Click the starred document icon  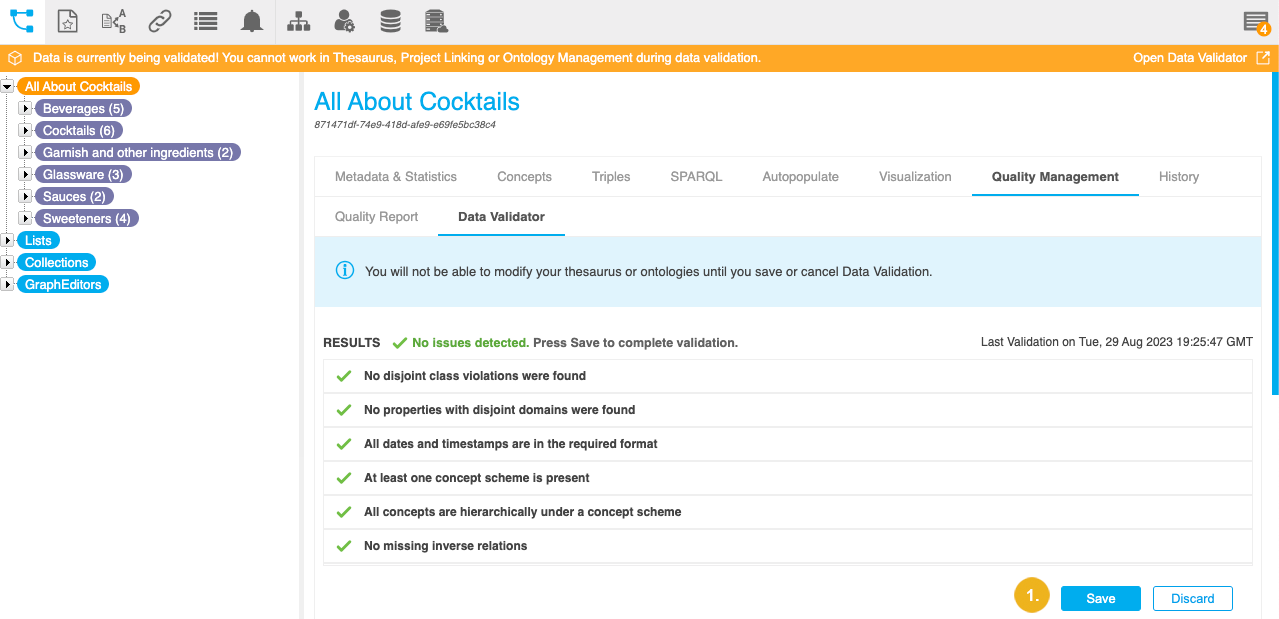pyautogui.click(x=68, y=21)
